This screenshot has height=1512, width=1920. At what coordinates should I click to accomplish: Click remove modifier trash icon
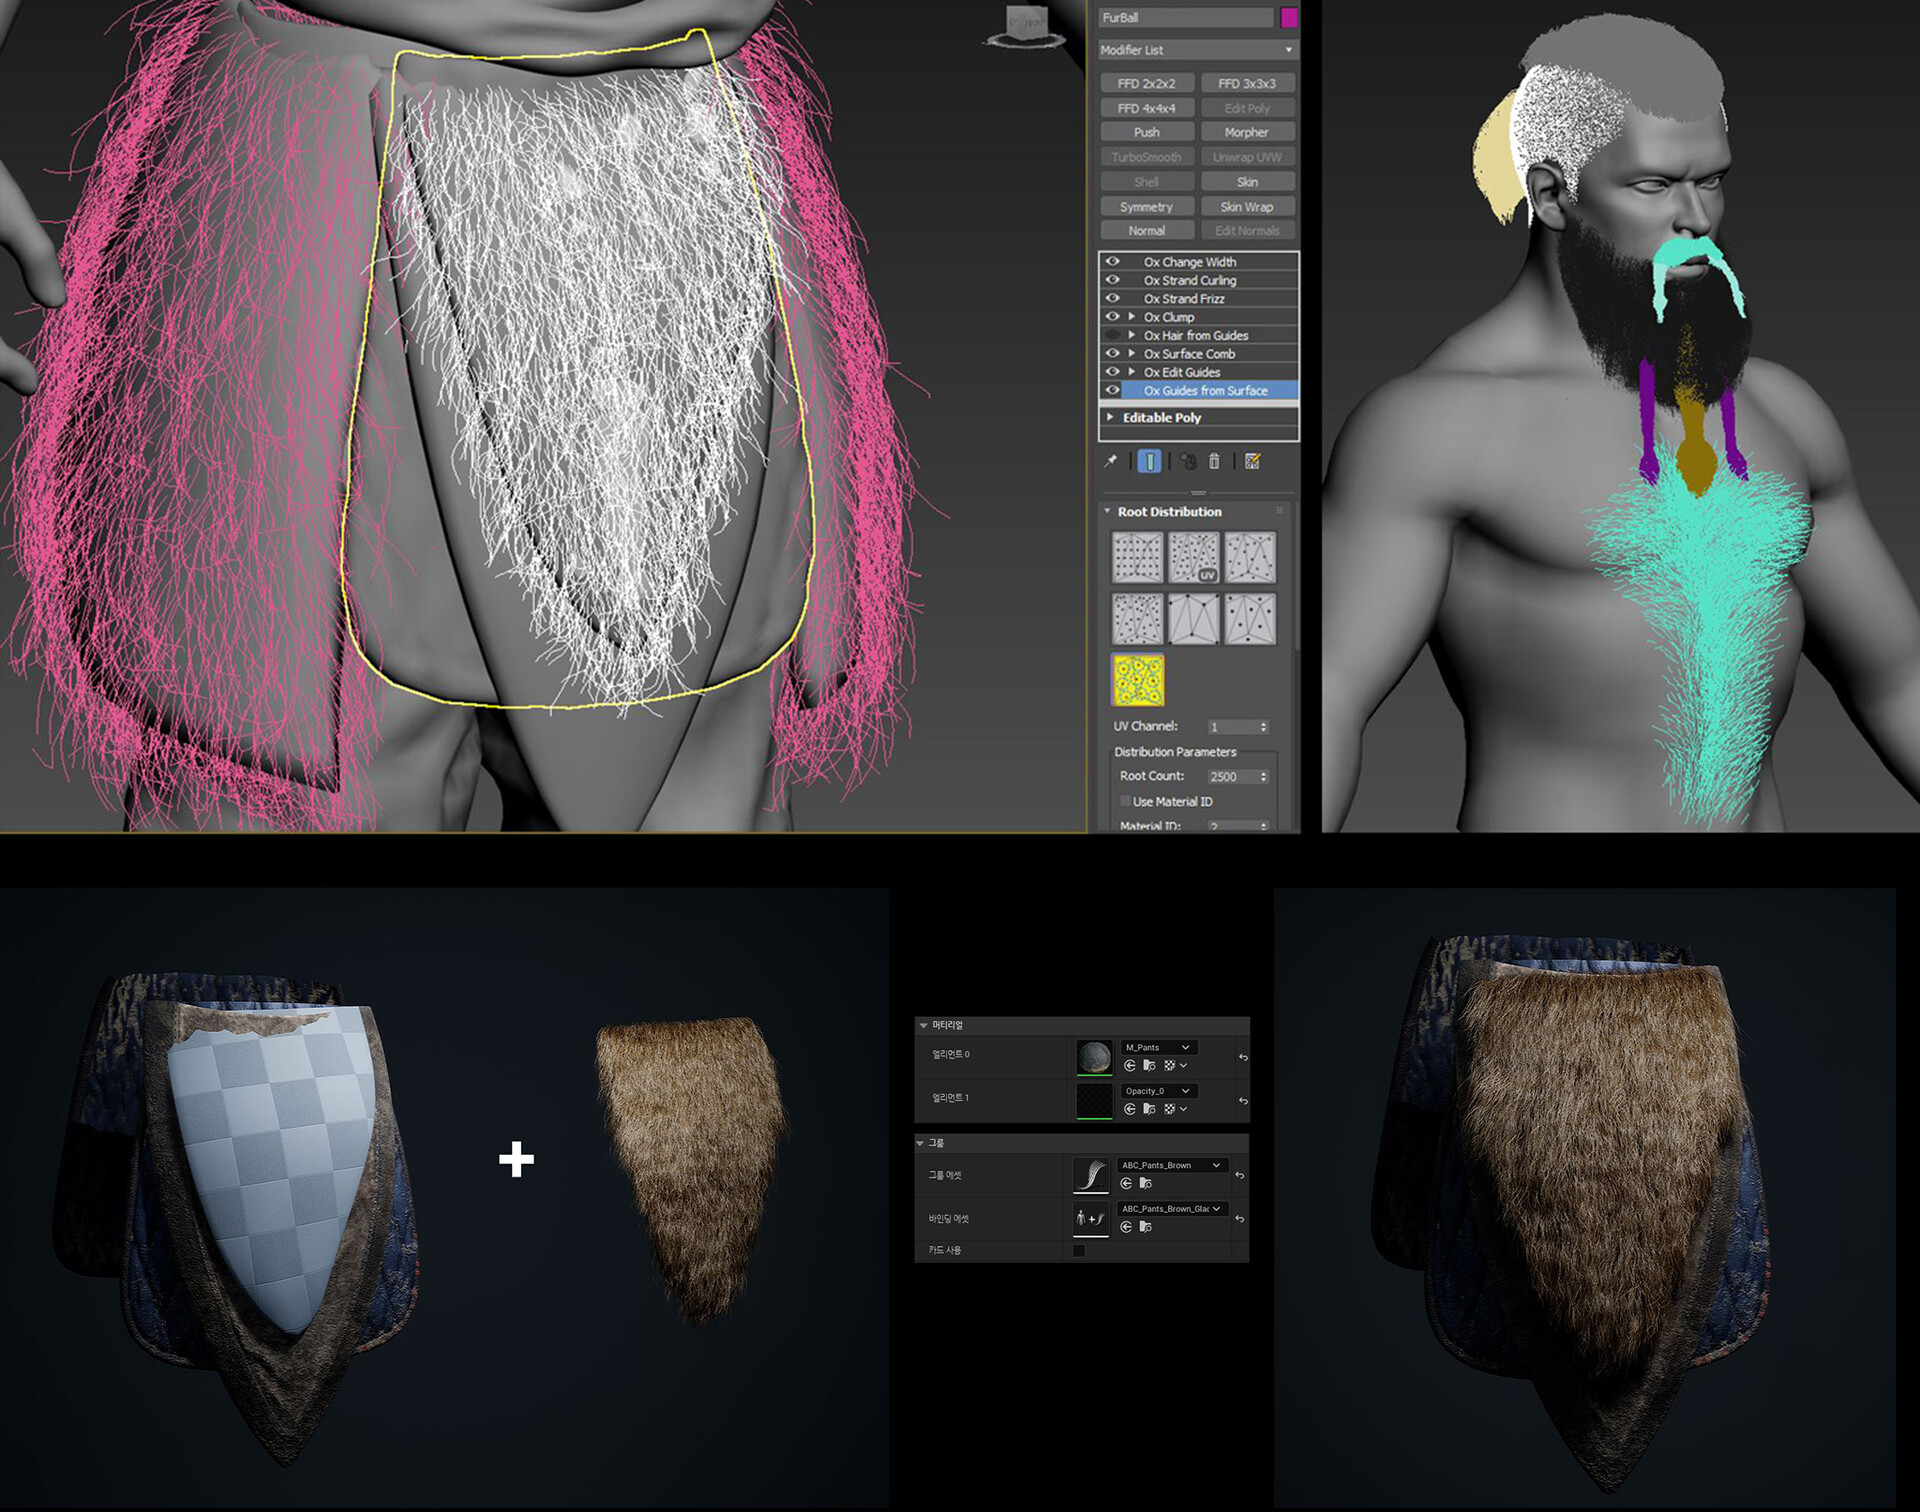point(1214,461)
